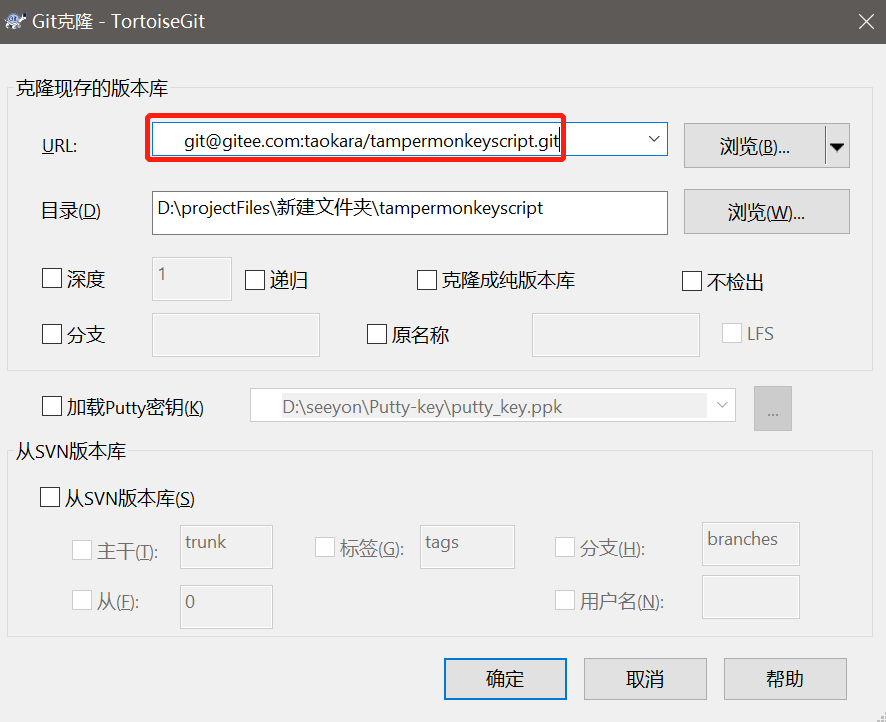The image size is (886, 722).
Task: Tick the 从SVN版本库(S) checkbox
Action: pyautogui.click(x=50, y=498)
